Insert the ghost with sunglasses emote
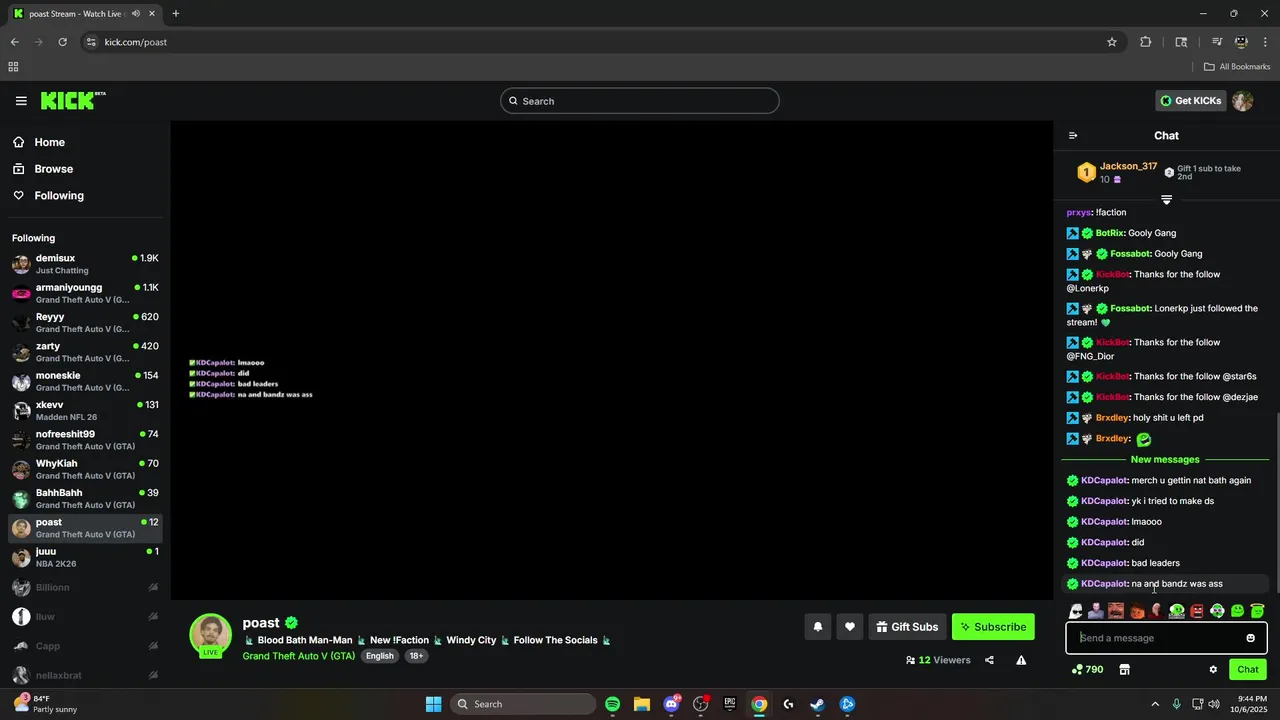Viewport: 1280px width, 720px height. pos(1076,611)
